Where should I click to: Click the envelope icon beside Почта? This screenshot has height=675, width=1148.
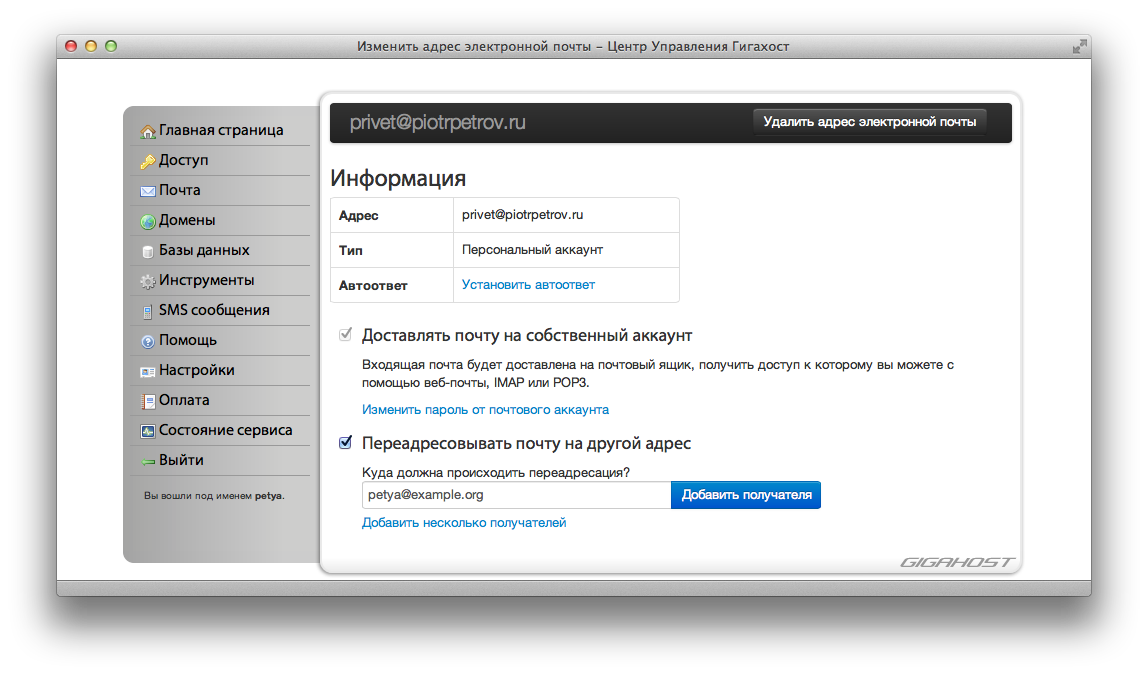click(148, 191)
